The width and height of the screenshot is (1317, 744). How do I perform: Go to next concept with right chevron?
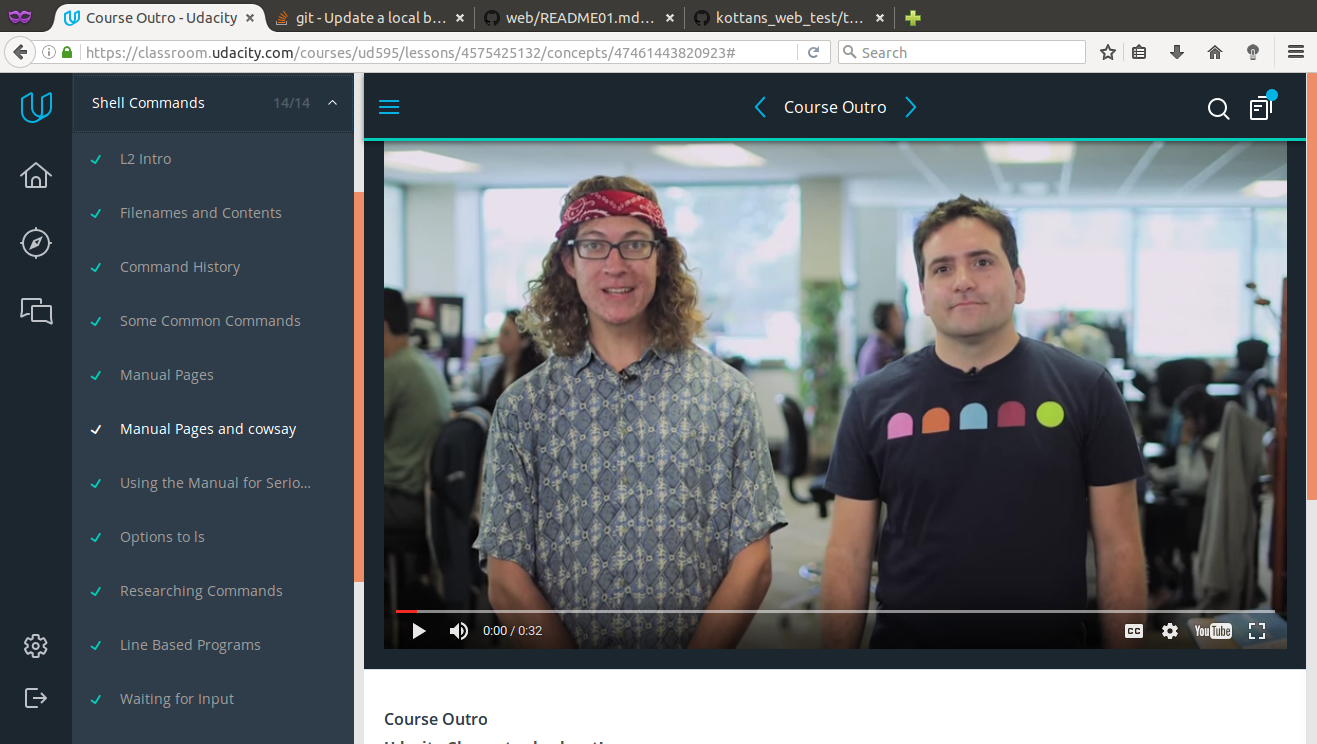[911, 107]
